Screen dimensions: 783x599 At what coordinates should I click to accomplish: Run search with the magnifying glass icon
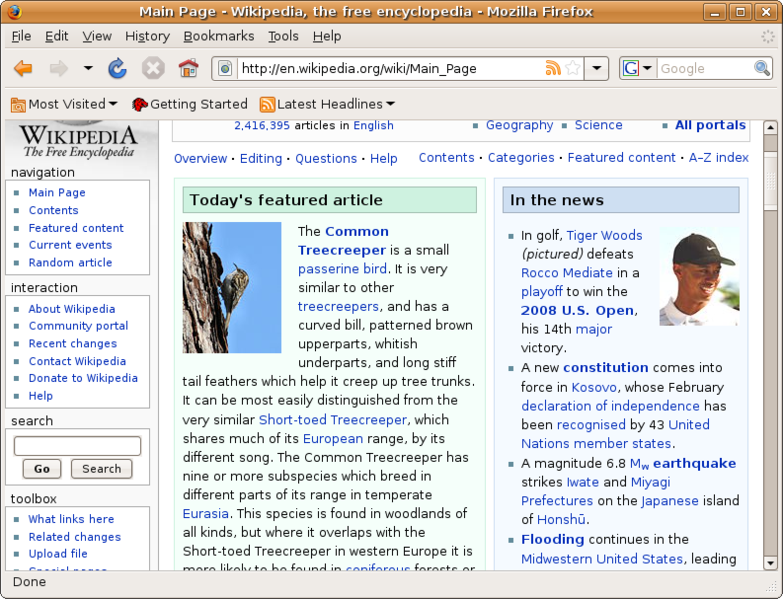[x=762, y=68]
